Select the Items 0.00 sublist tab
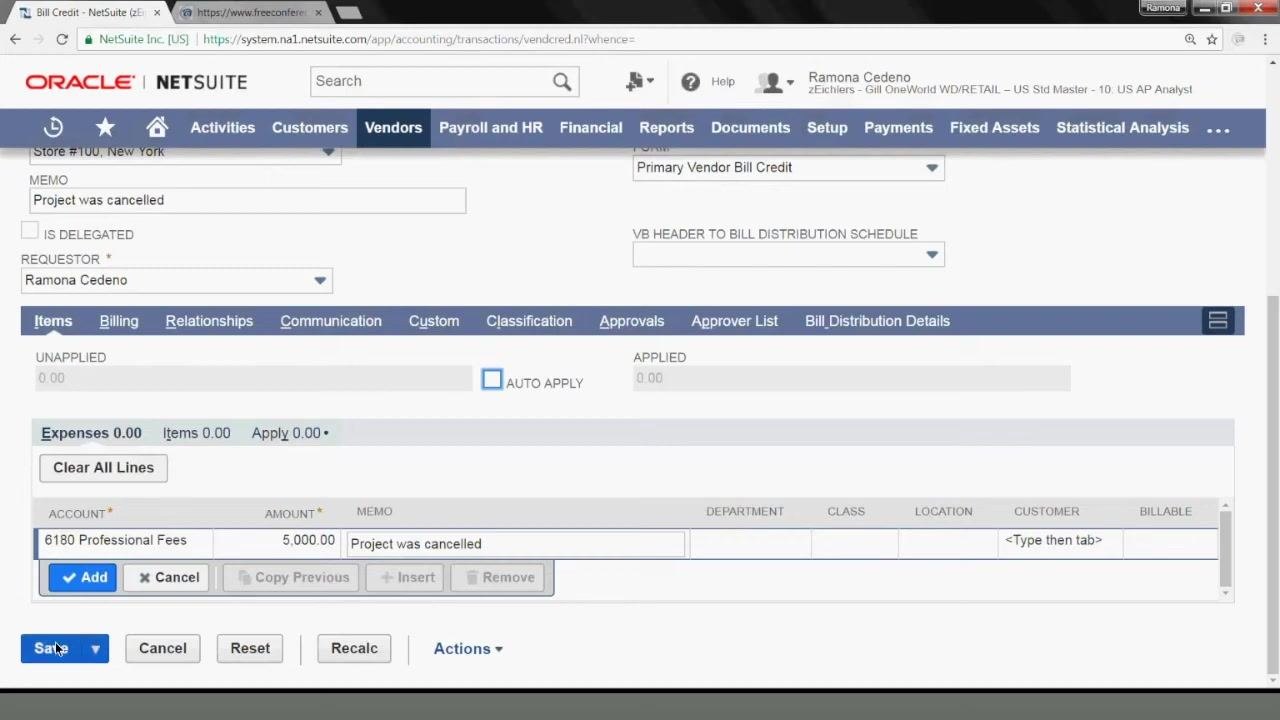This screenshot has width=1280, height=720. (196, 433)
